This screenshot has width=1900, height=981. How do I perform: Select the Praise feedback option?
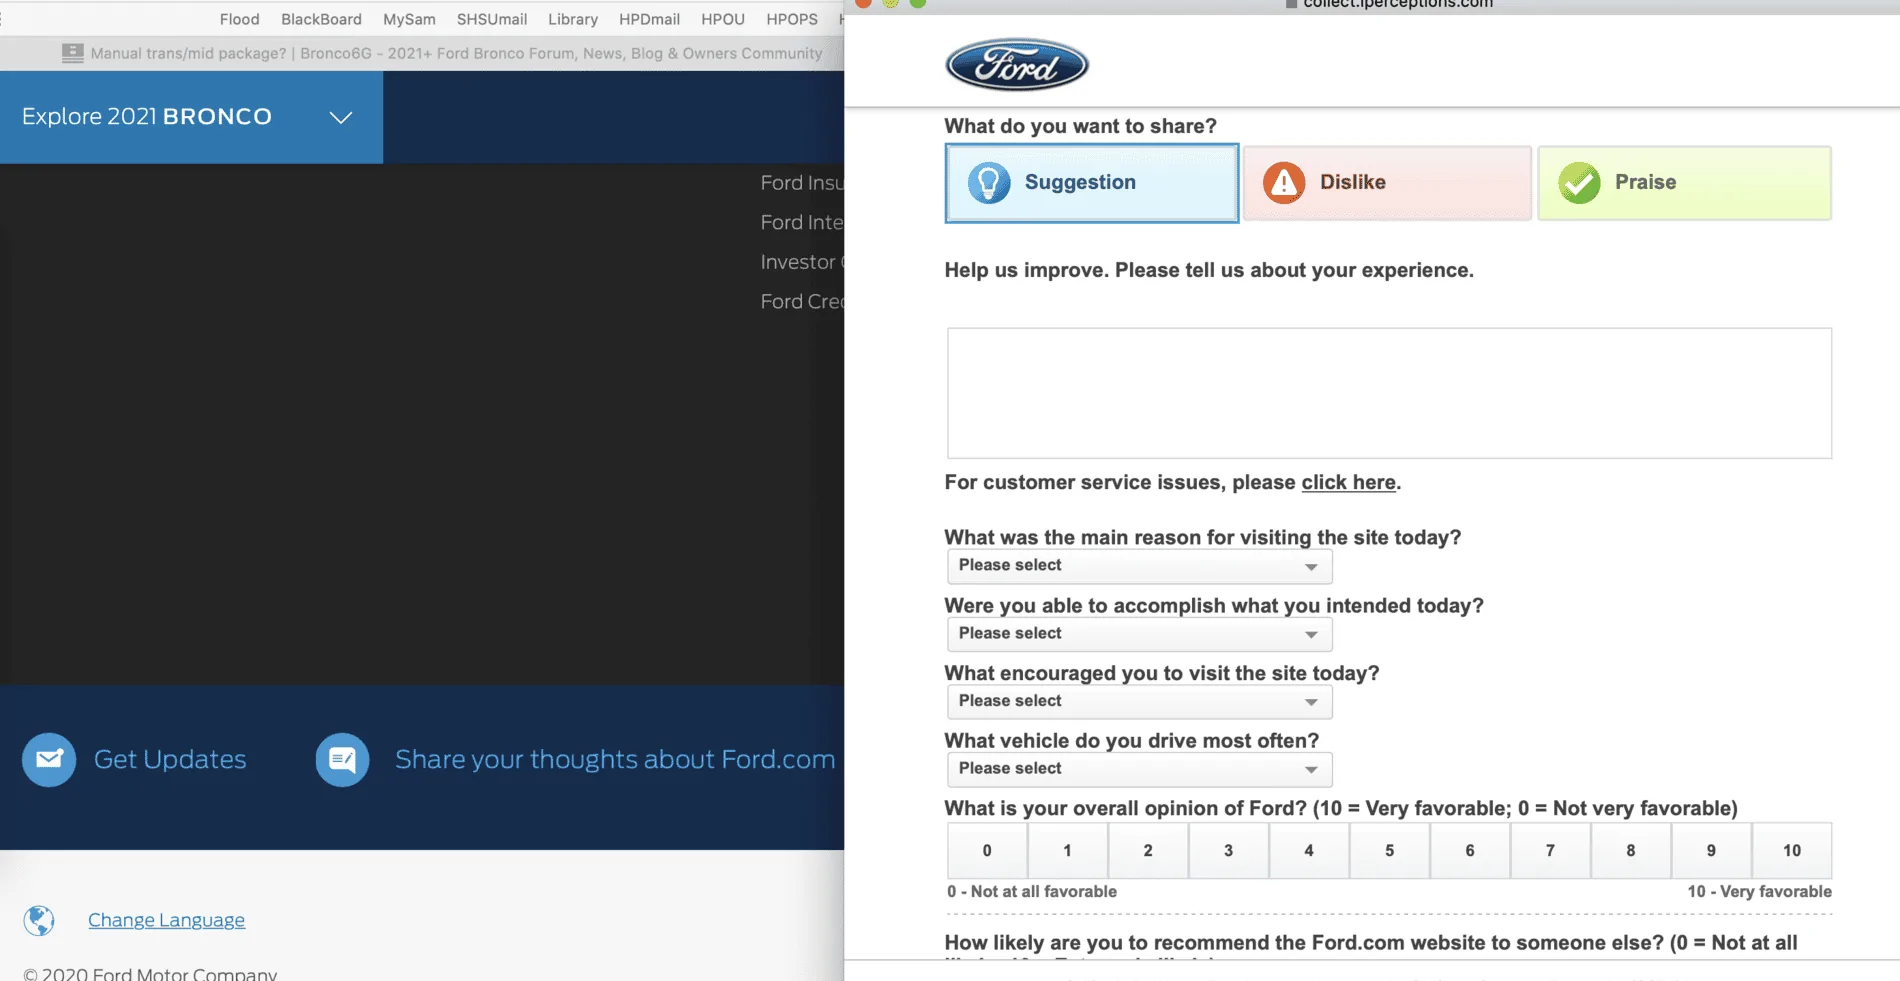(x=1684, y=183)
